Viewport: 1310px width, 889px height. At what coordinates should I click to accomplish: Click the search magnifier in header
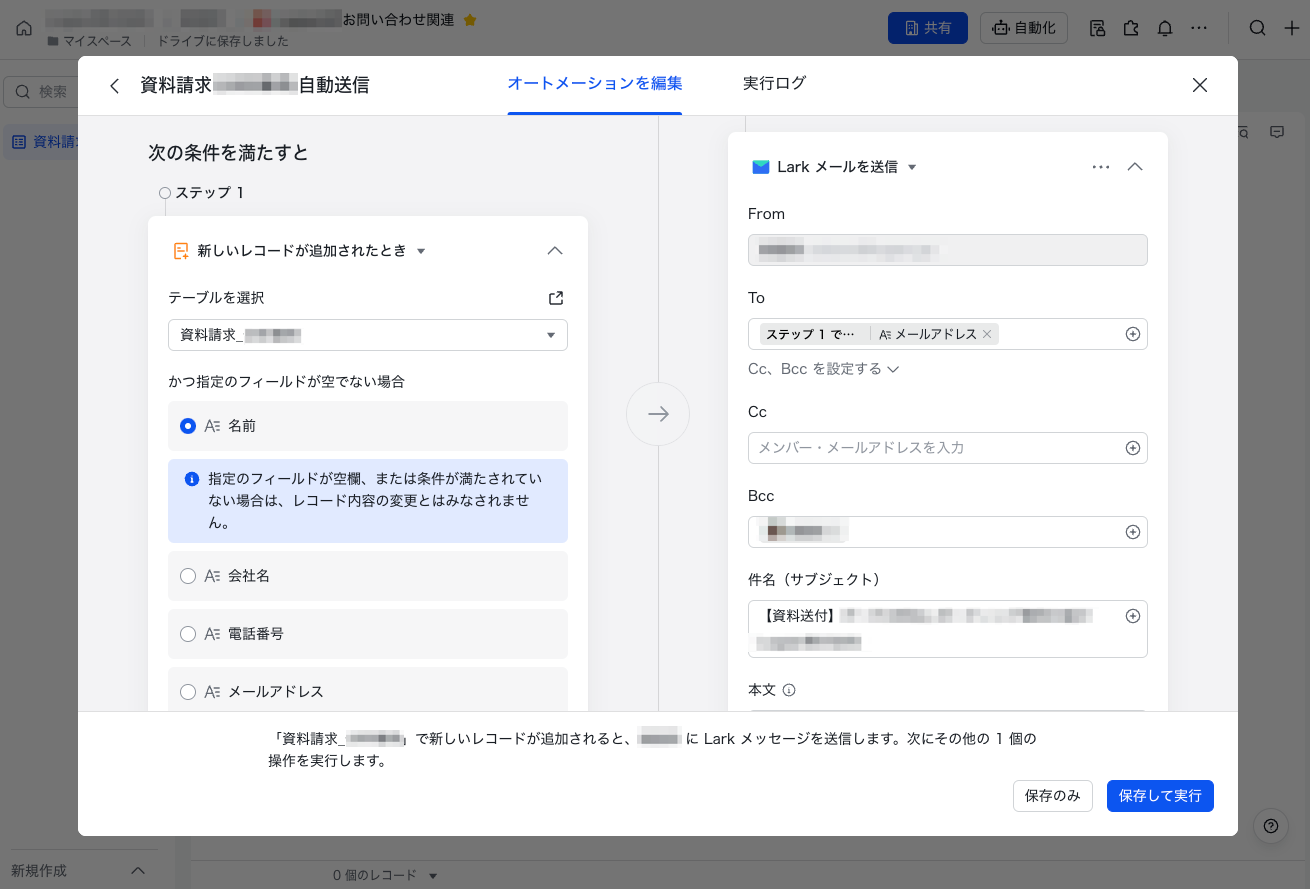[1258, 28]
